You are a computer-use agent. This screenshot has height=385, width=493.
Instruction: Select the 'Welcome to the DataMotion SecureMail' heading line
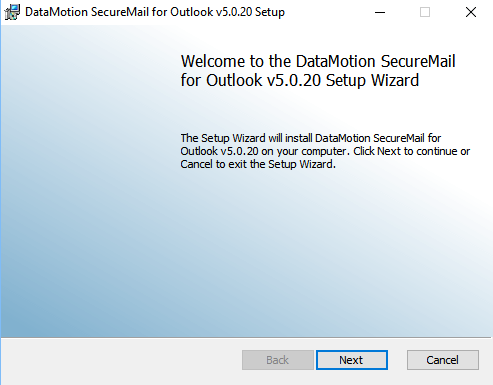(x=318, y=61)
